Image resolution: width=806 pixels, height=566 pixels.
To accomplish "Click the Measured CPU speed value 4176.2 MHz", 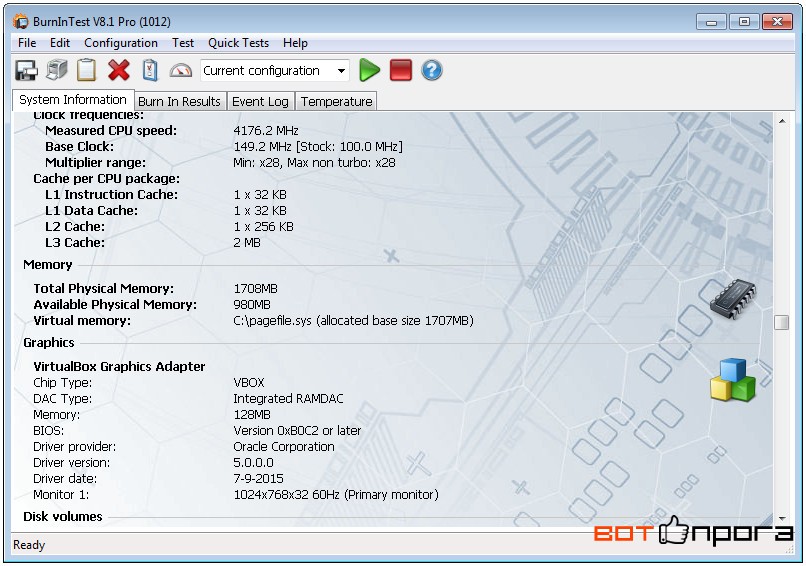I will (266, 131).
